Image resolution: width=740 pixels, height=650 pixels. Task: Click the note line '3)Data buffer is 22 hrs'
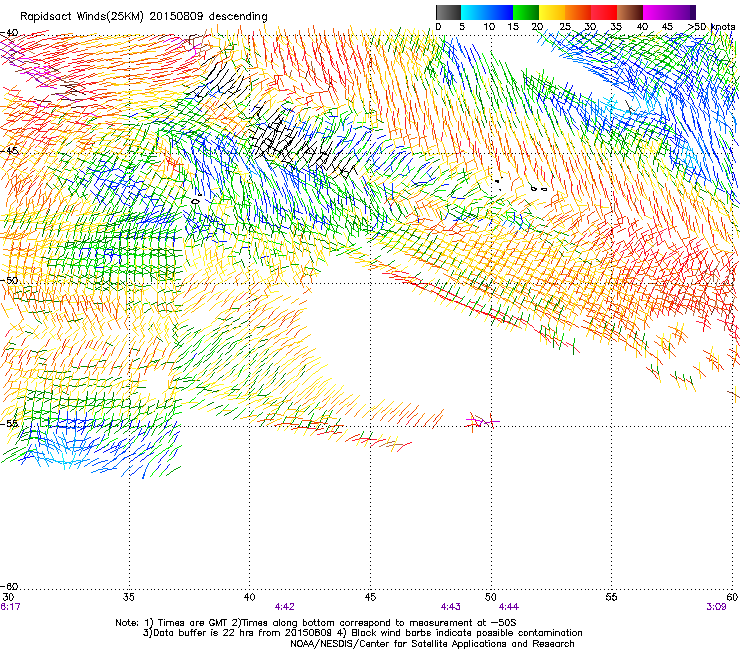click(x=362, y=633)
